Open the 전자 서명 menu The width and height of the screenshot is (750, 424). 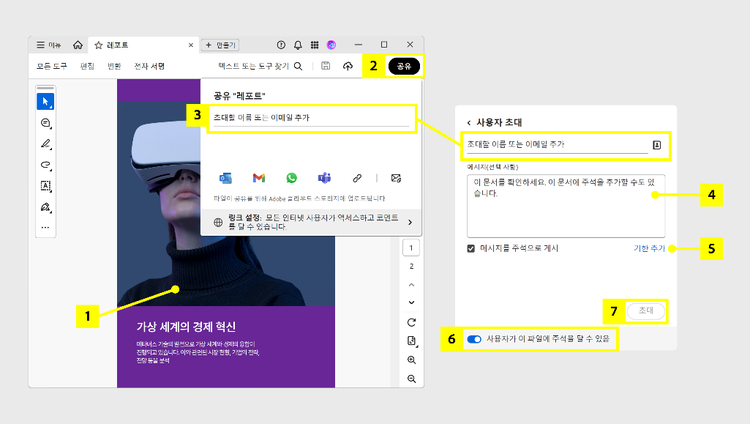(x=149, y=66)
